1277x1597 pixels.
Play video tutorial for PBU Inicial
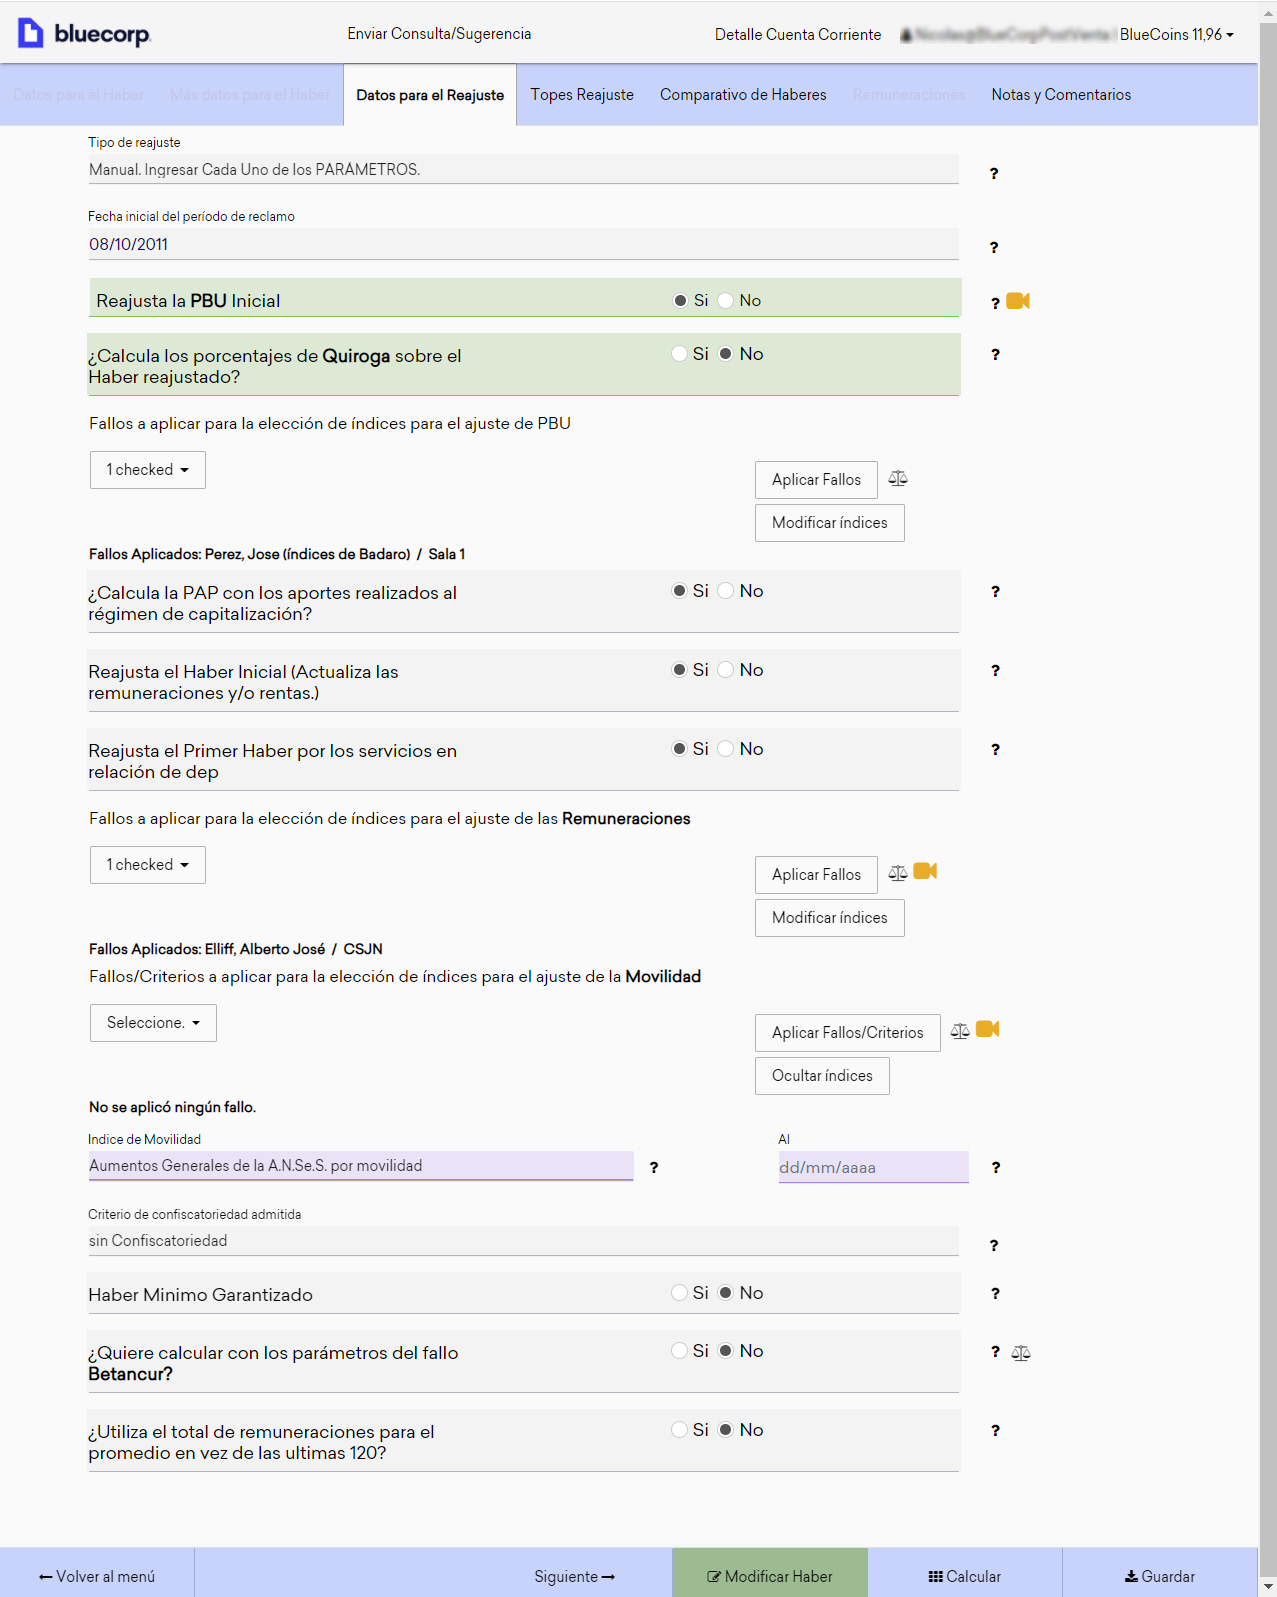(1018, 301)
